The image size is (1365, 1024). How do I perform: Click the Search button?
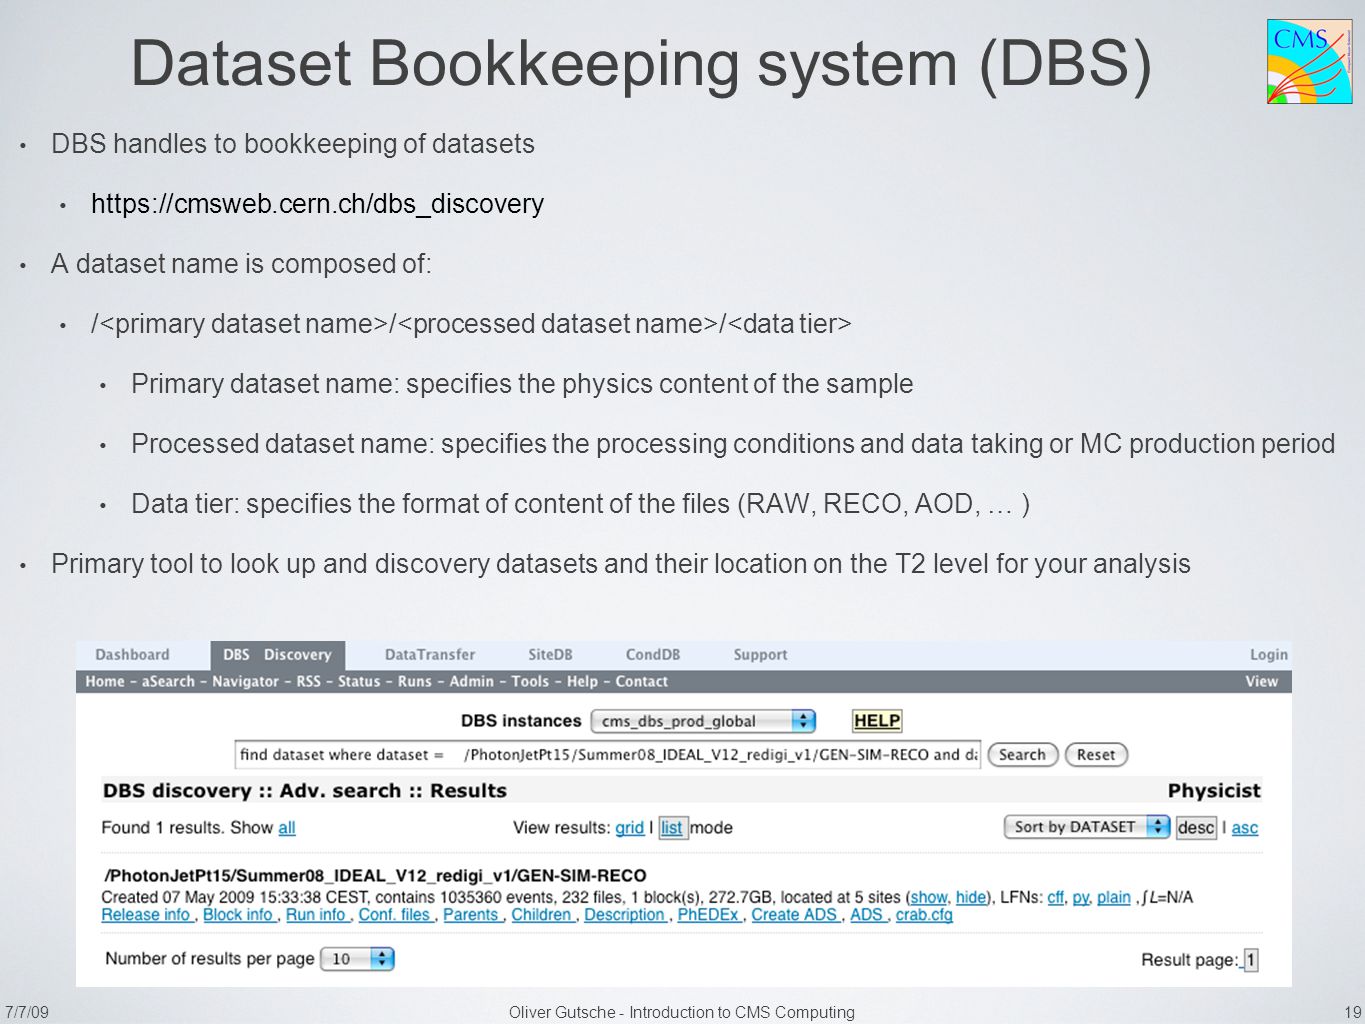pyautogui.click(x=1022, y=755)
